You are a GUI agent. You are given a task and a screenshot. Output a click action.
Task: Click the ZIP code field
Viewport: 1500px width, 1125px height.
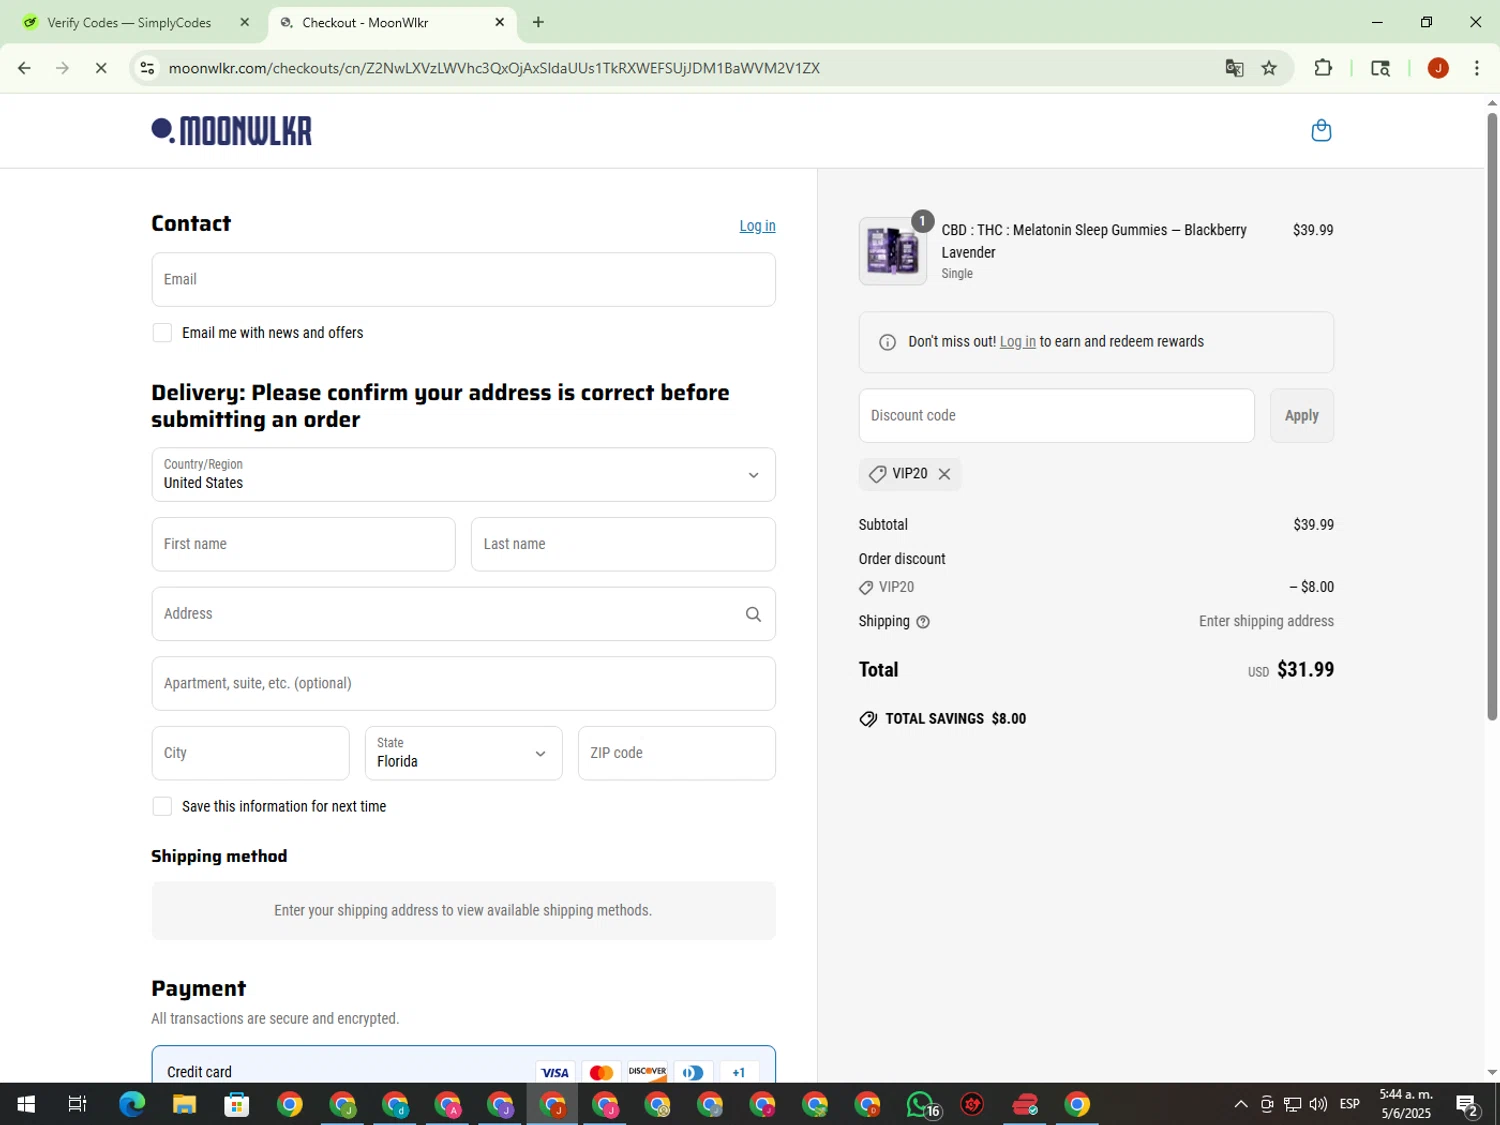676,753
